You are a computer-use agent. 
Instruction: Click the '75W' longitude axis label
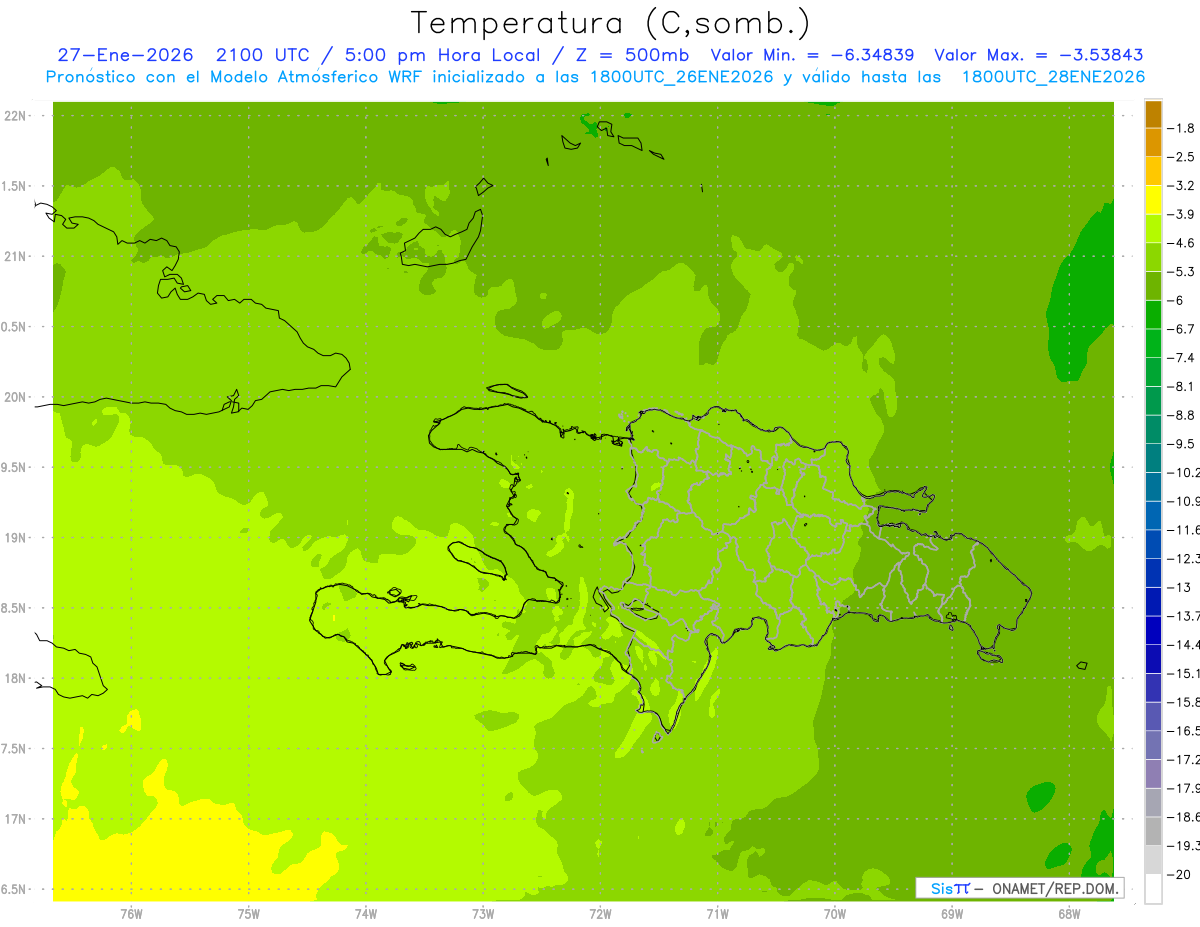pyautogui.click(x=249, y=914)
